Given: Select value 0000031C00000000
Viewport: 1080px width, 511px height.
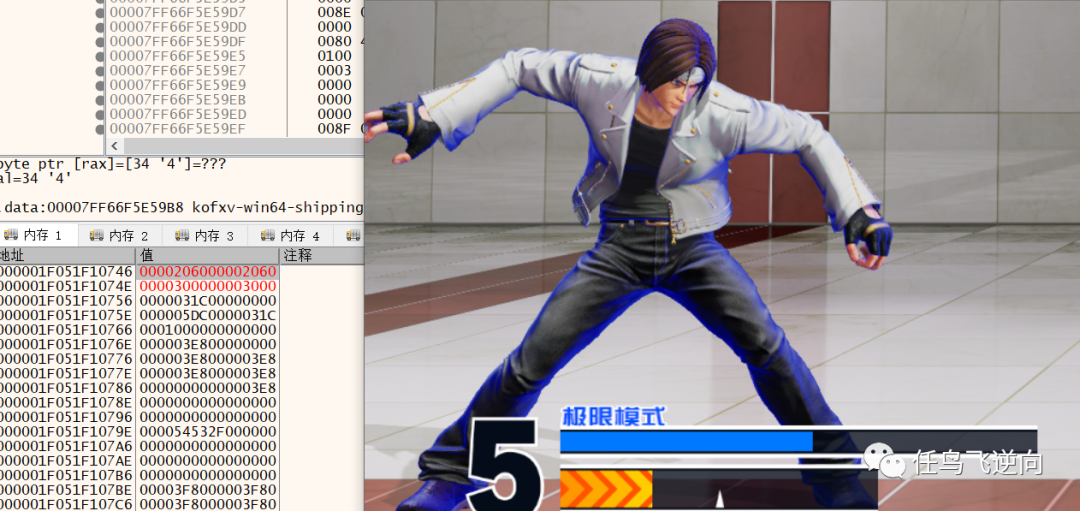Looking at the screenshot, I should coord(208,301).
